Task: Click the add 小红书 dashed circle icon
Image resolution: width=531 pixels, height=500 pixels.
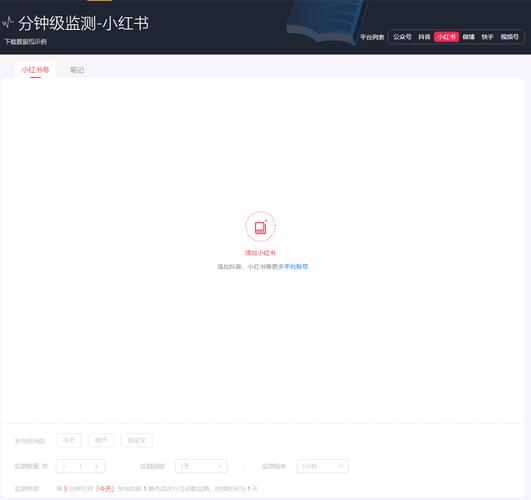Action: point(260,226)
